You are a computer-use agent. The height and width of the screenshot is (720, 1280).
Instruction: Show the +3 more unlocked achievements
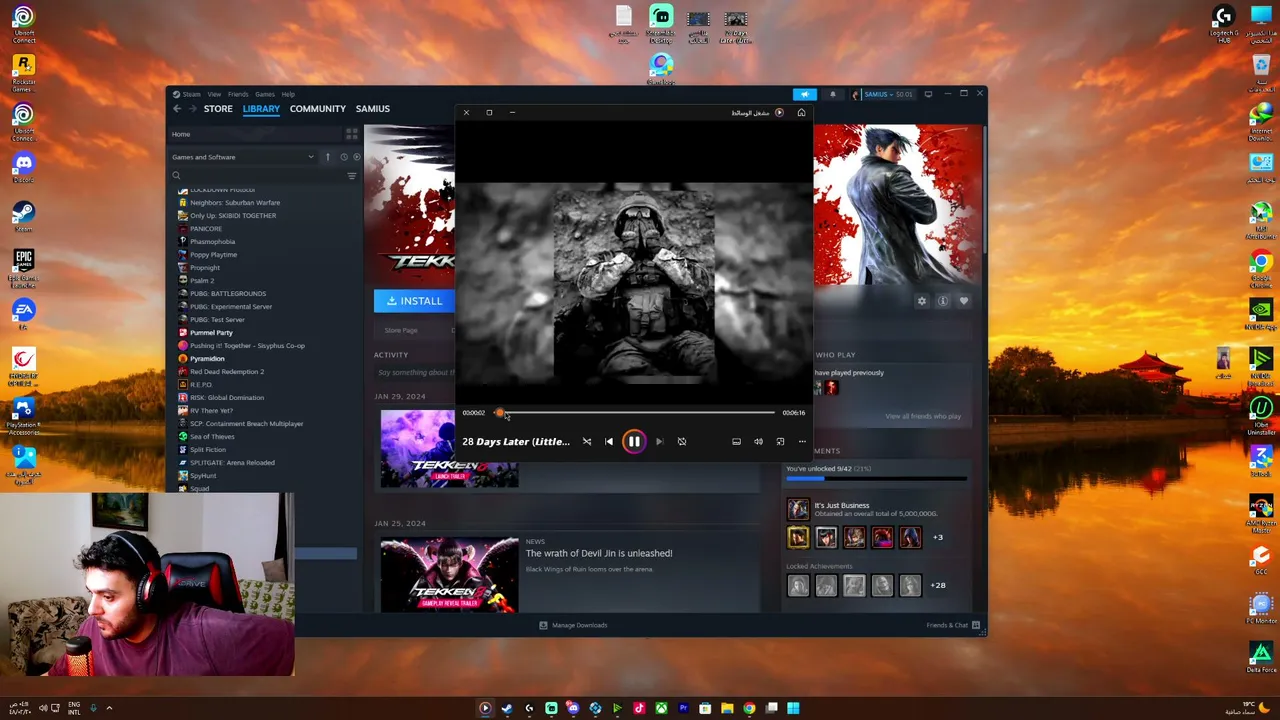[x=938, y=538]
